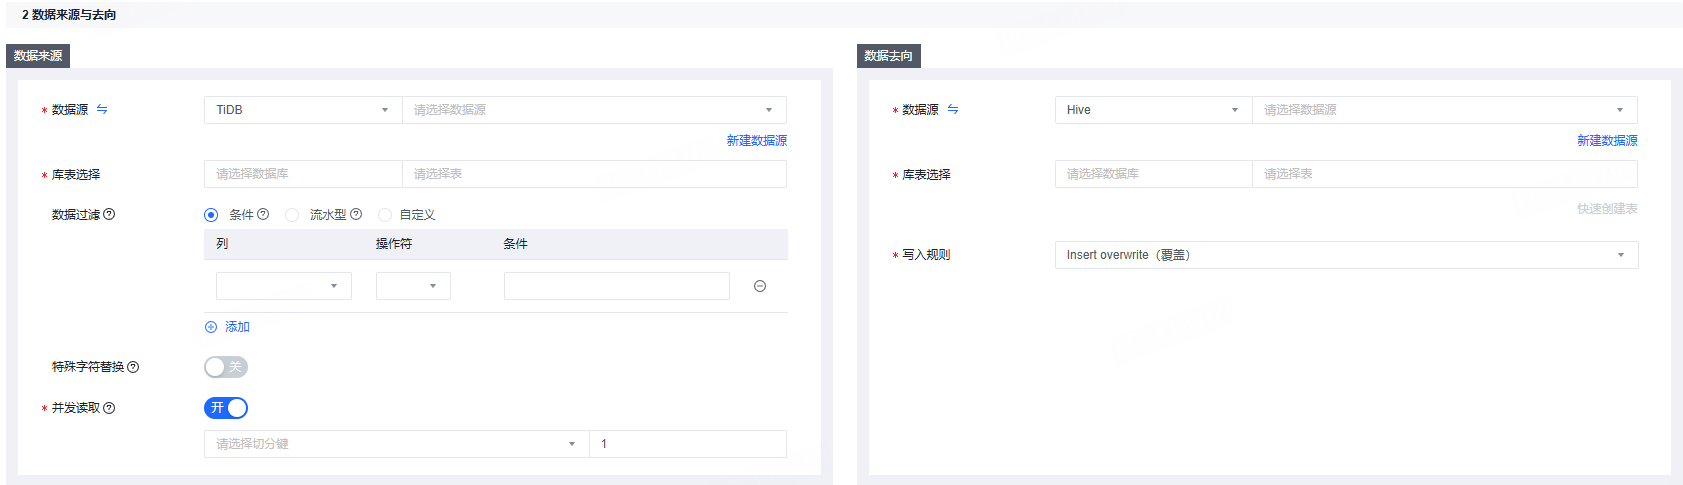Click help icon next to 条件 radio

click(x=263, y=214)
